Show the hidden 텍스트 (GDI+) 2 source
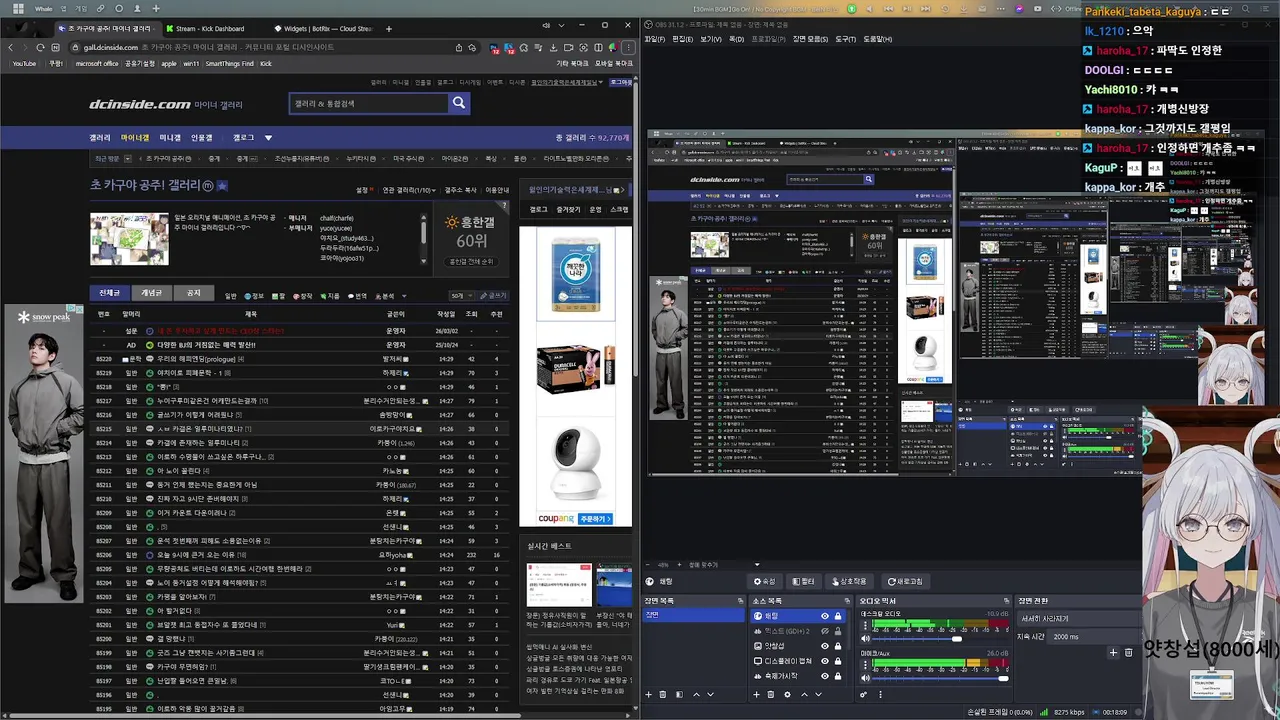 tap(825, 631)
